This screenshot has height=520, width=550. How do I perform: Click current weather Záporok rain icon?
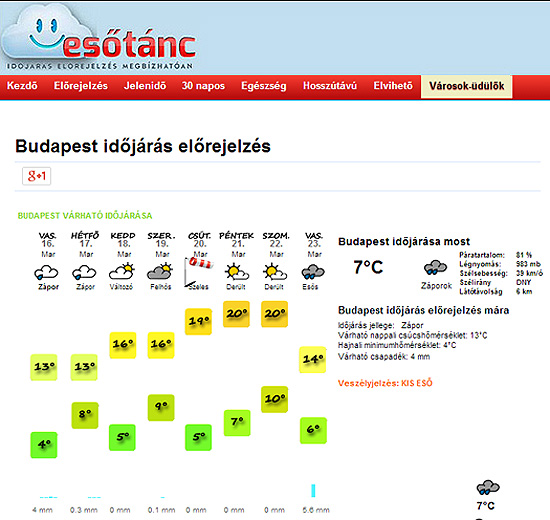pos(435,268)
